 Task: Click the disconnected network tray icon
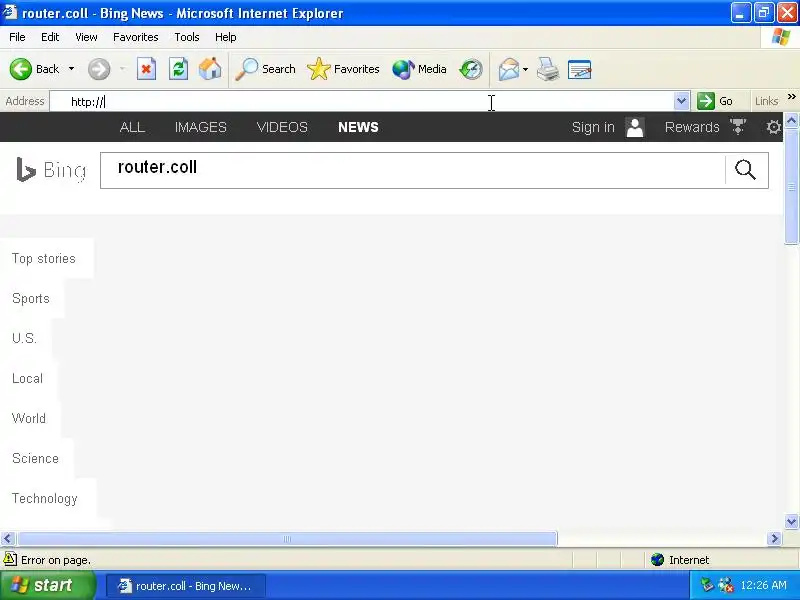point(726,585)
